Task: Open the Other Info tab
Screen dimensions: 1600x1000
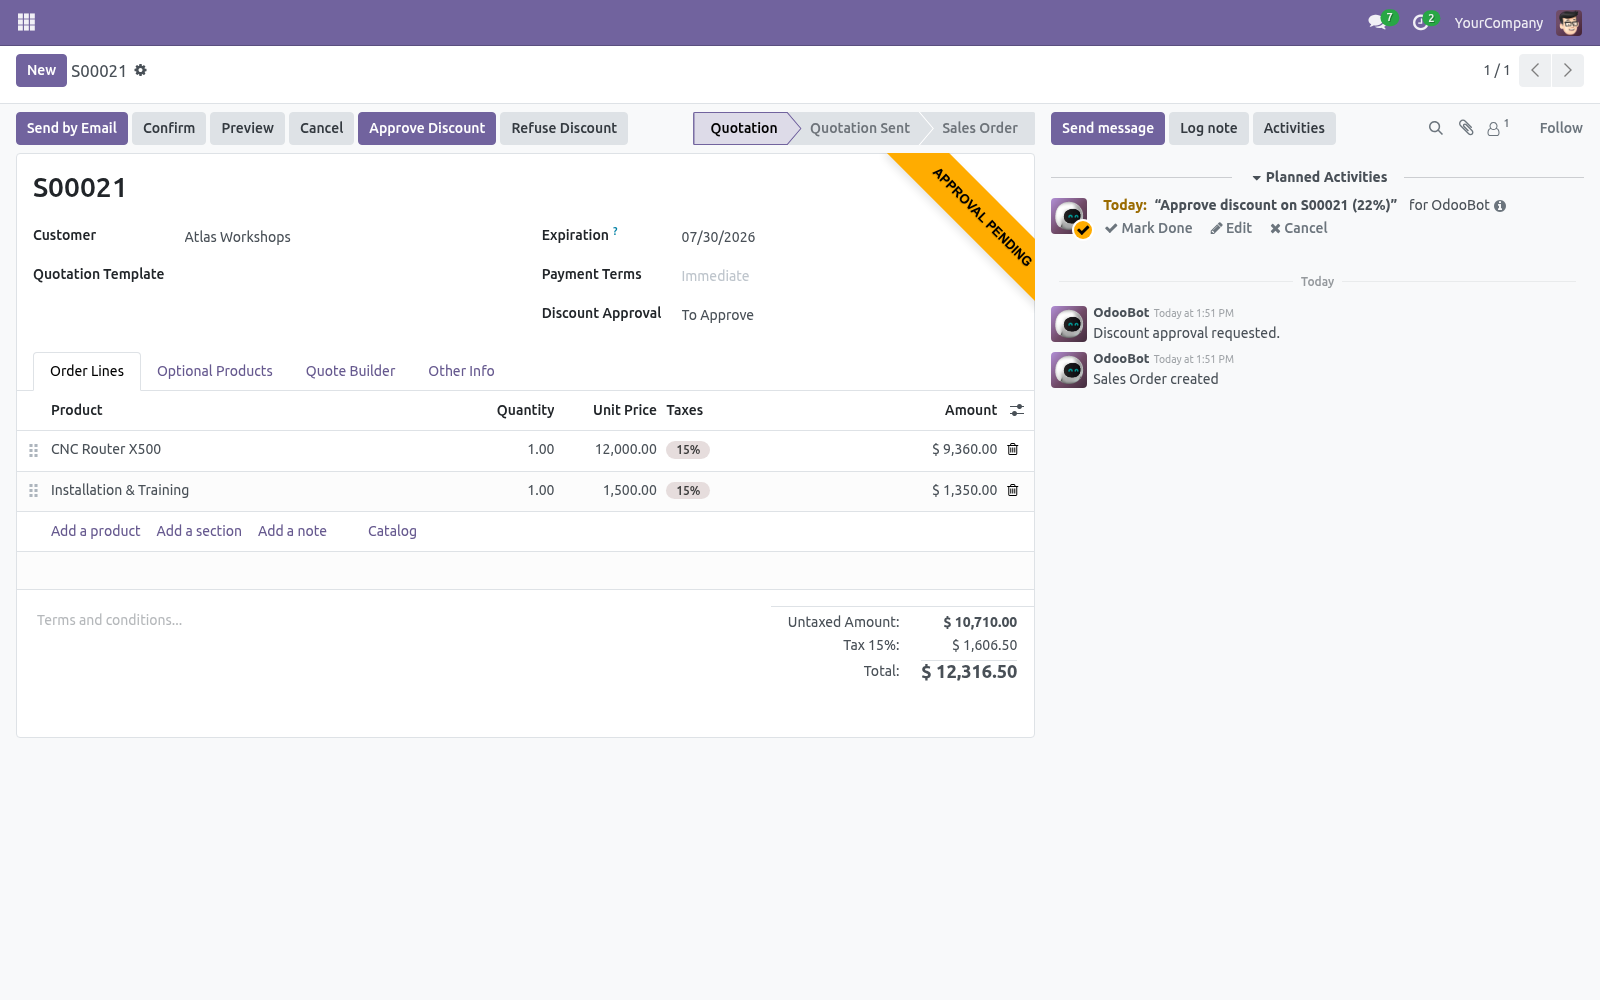Action: [x=461, y=371]
